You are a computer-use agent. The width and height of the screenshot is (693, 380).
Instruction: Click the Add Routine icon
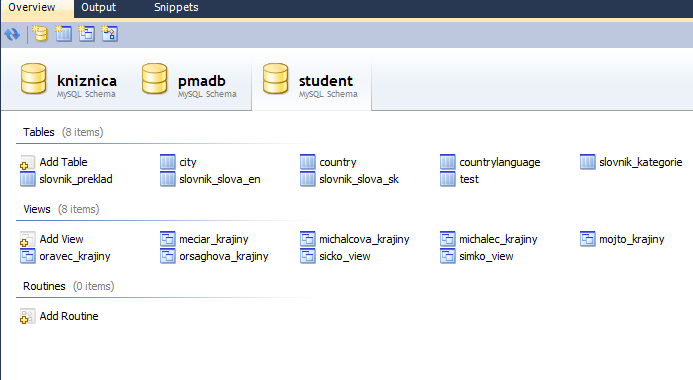click(x=27, y=316)
